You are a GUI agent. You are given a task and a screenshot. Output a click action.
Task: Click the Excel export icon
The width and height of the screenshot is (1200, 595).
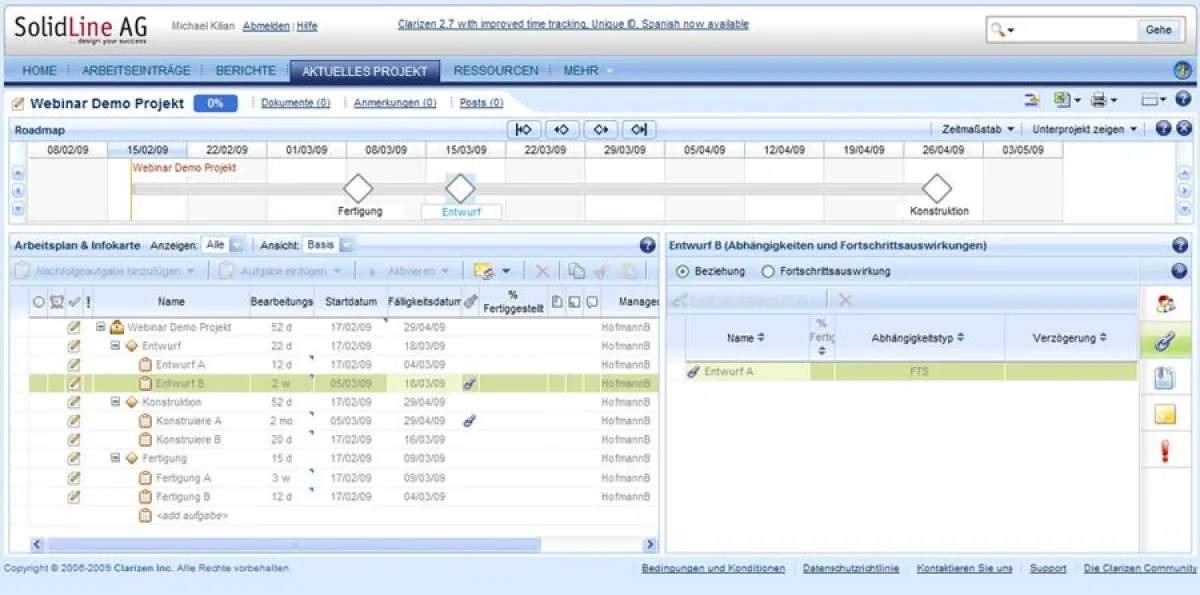coord(1061,100)
